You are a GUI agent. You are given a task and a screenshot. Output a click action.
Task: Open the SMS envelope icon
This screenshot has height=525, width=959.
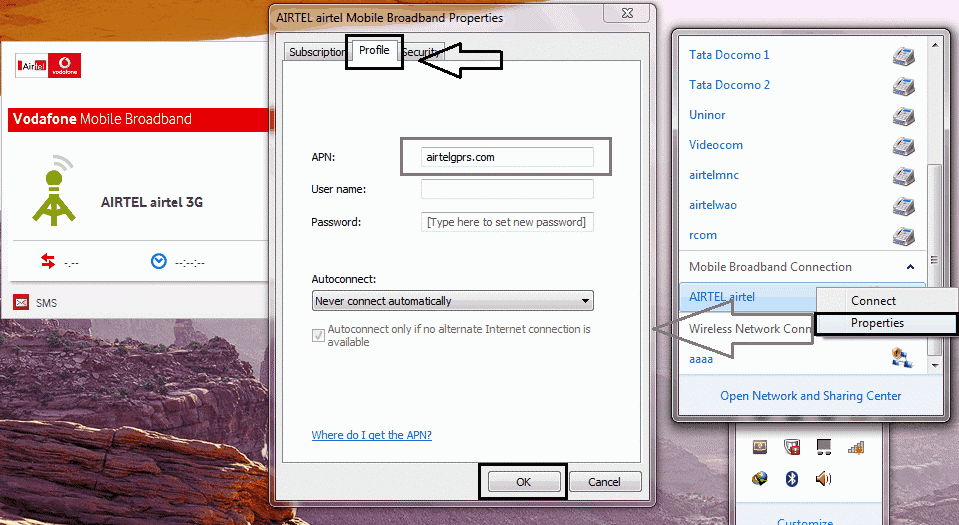pos(21,302)
